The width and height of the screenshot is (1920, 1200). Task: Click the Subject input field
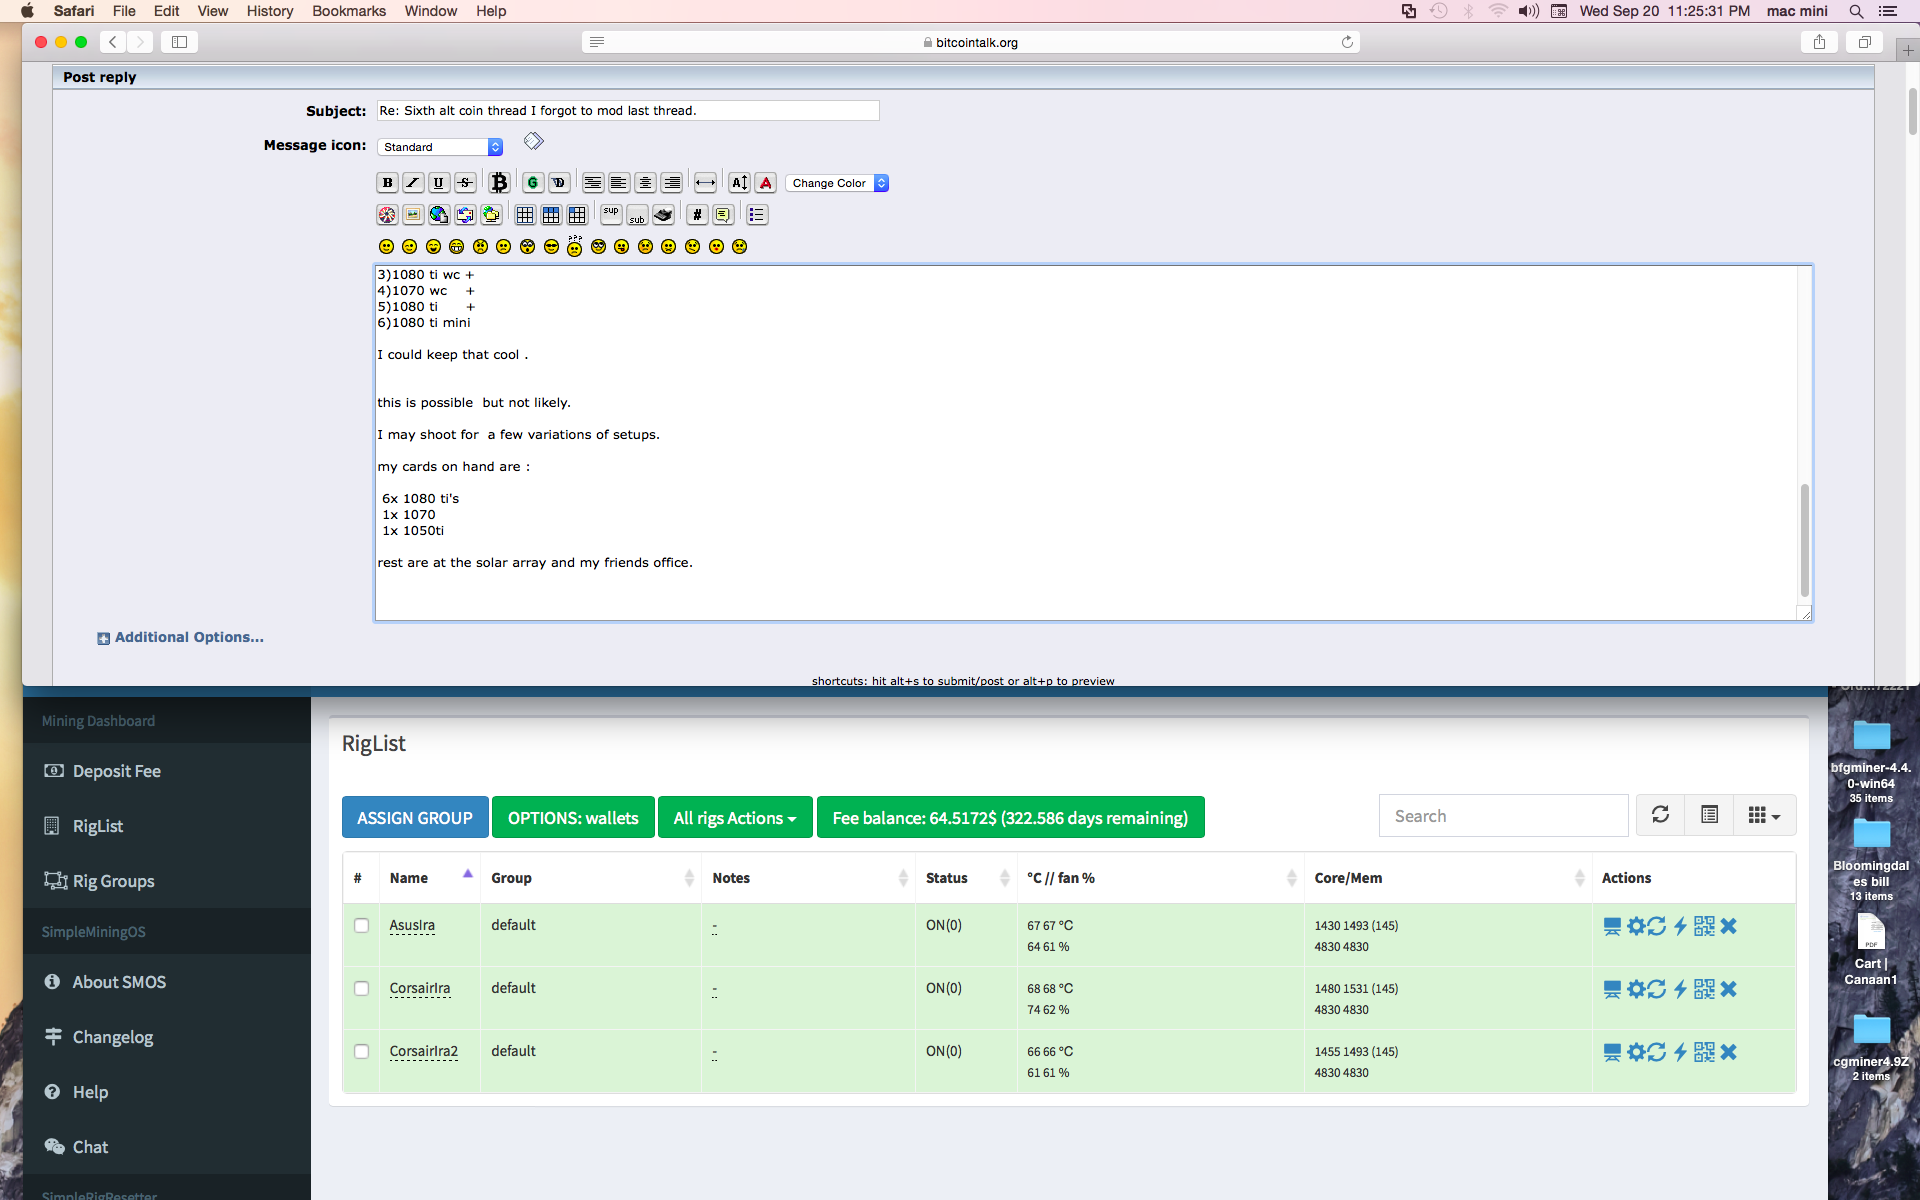[x=628, y=111]
